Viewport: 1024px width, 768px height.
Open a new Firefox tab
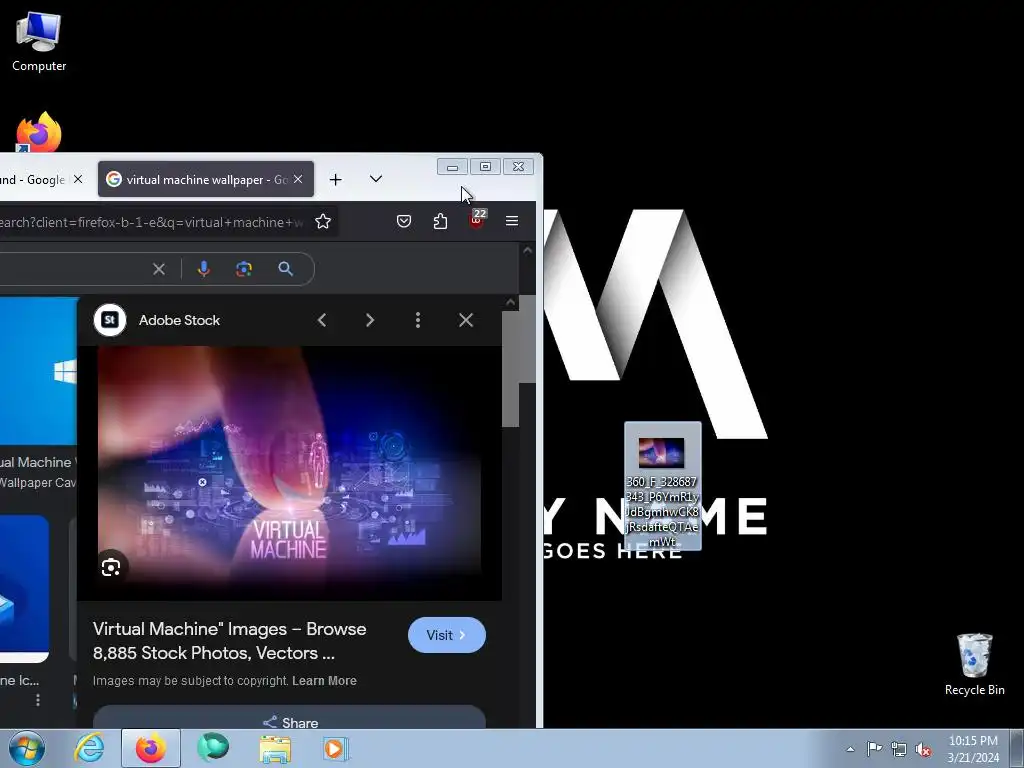point(335,180)
